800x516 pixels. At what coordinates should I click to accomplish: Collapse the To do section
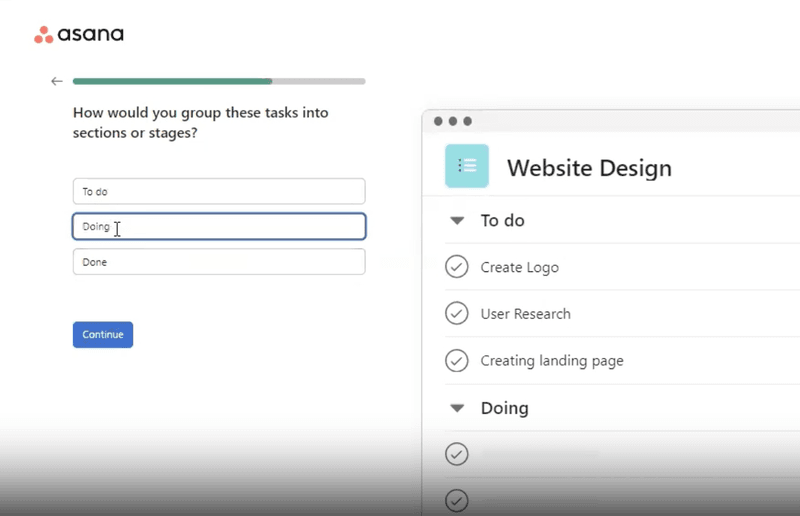pos(457,220)
